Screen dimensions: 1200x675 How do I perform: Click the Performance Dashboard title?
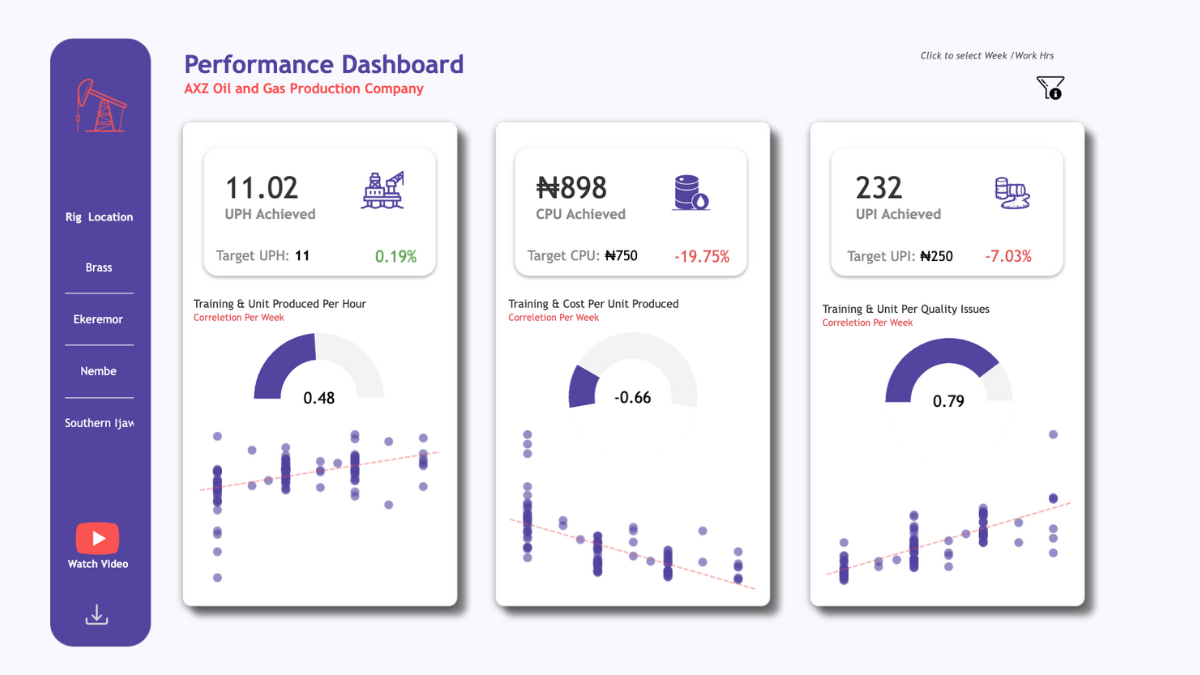324,65
